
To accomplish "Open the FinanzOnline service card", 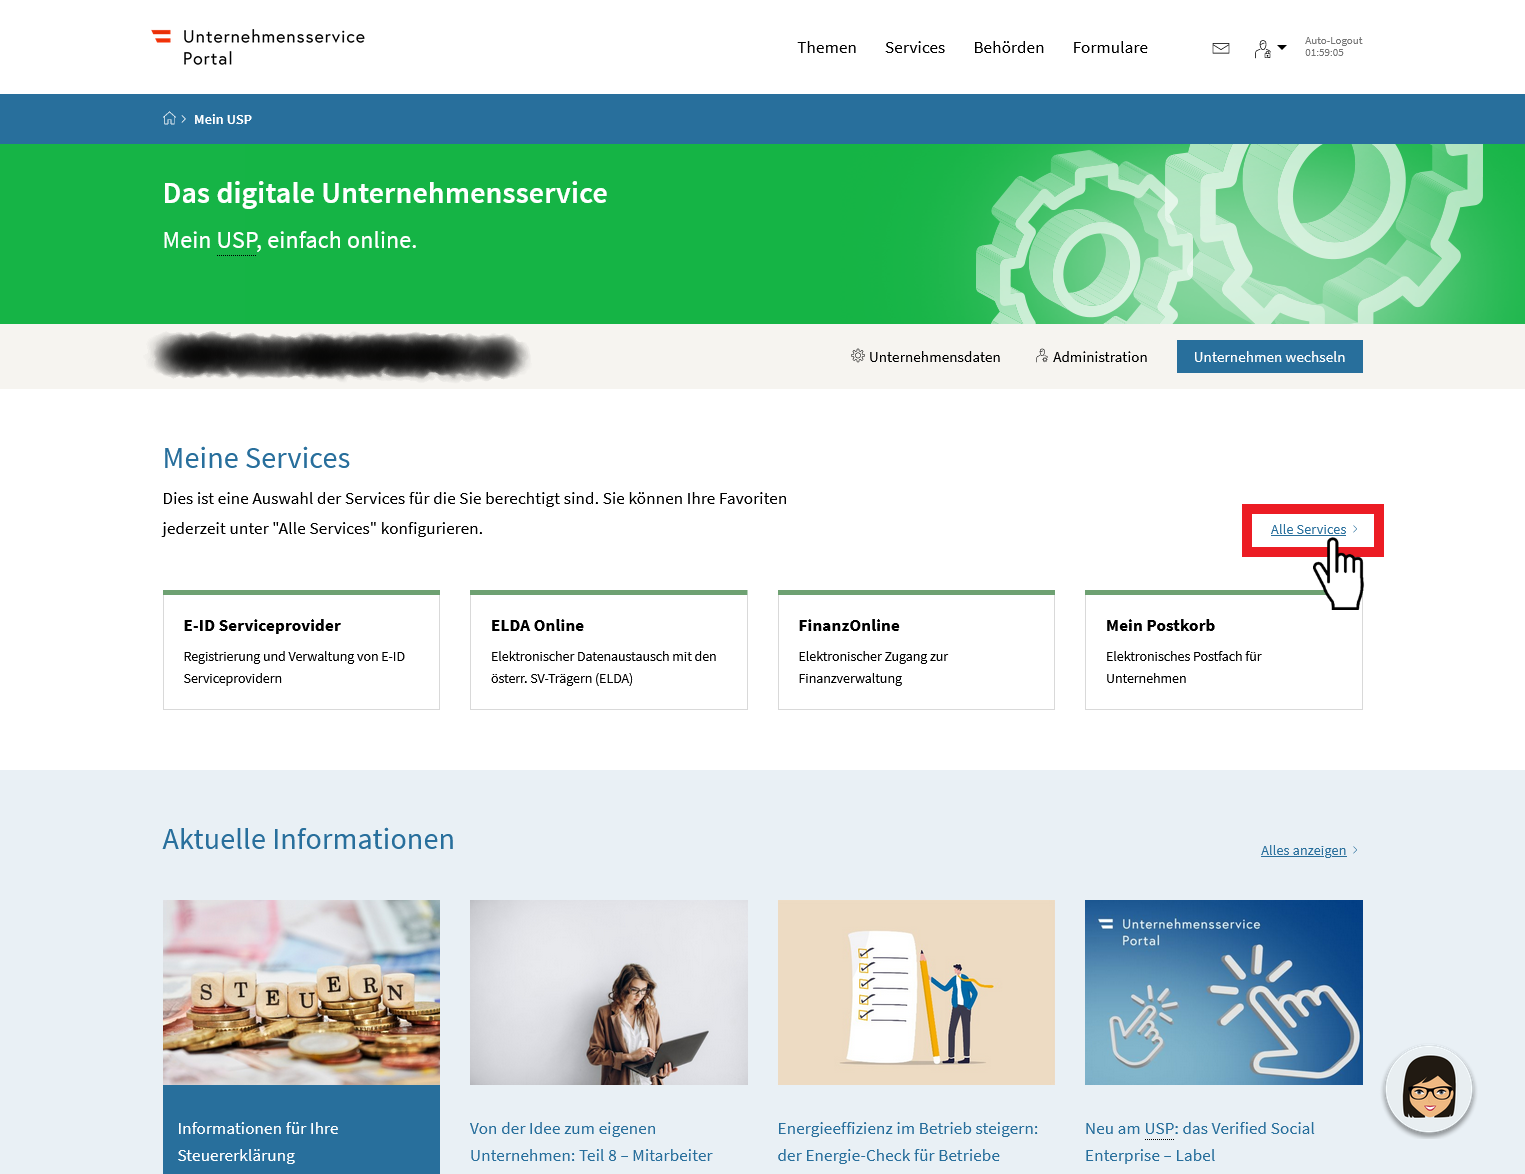I will 916,650.
